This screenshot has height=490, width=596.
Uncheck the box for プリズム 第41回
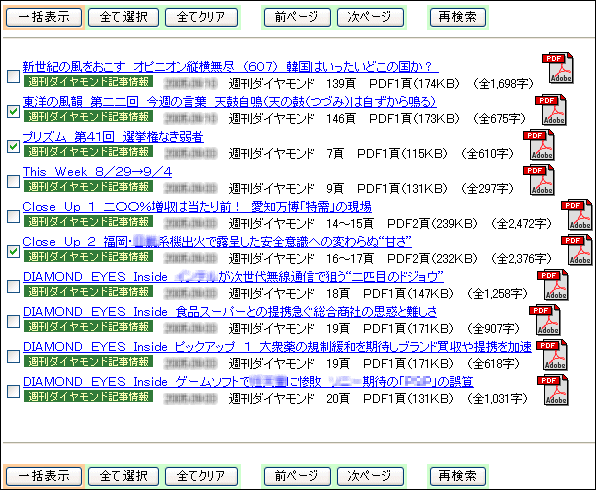tap(13, 146)
